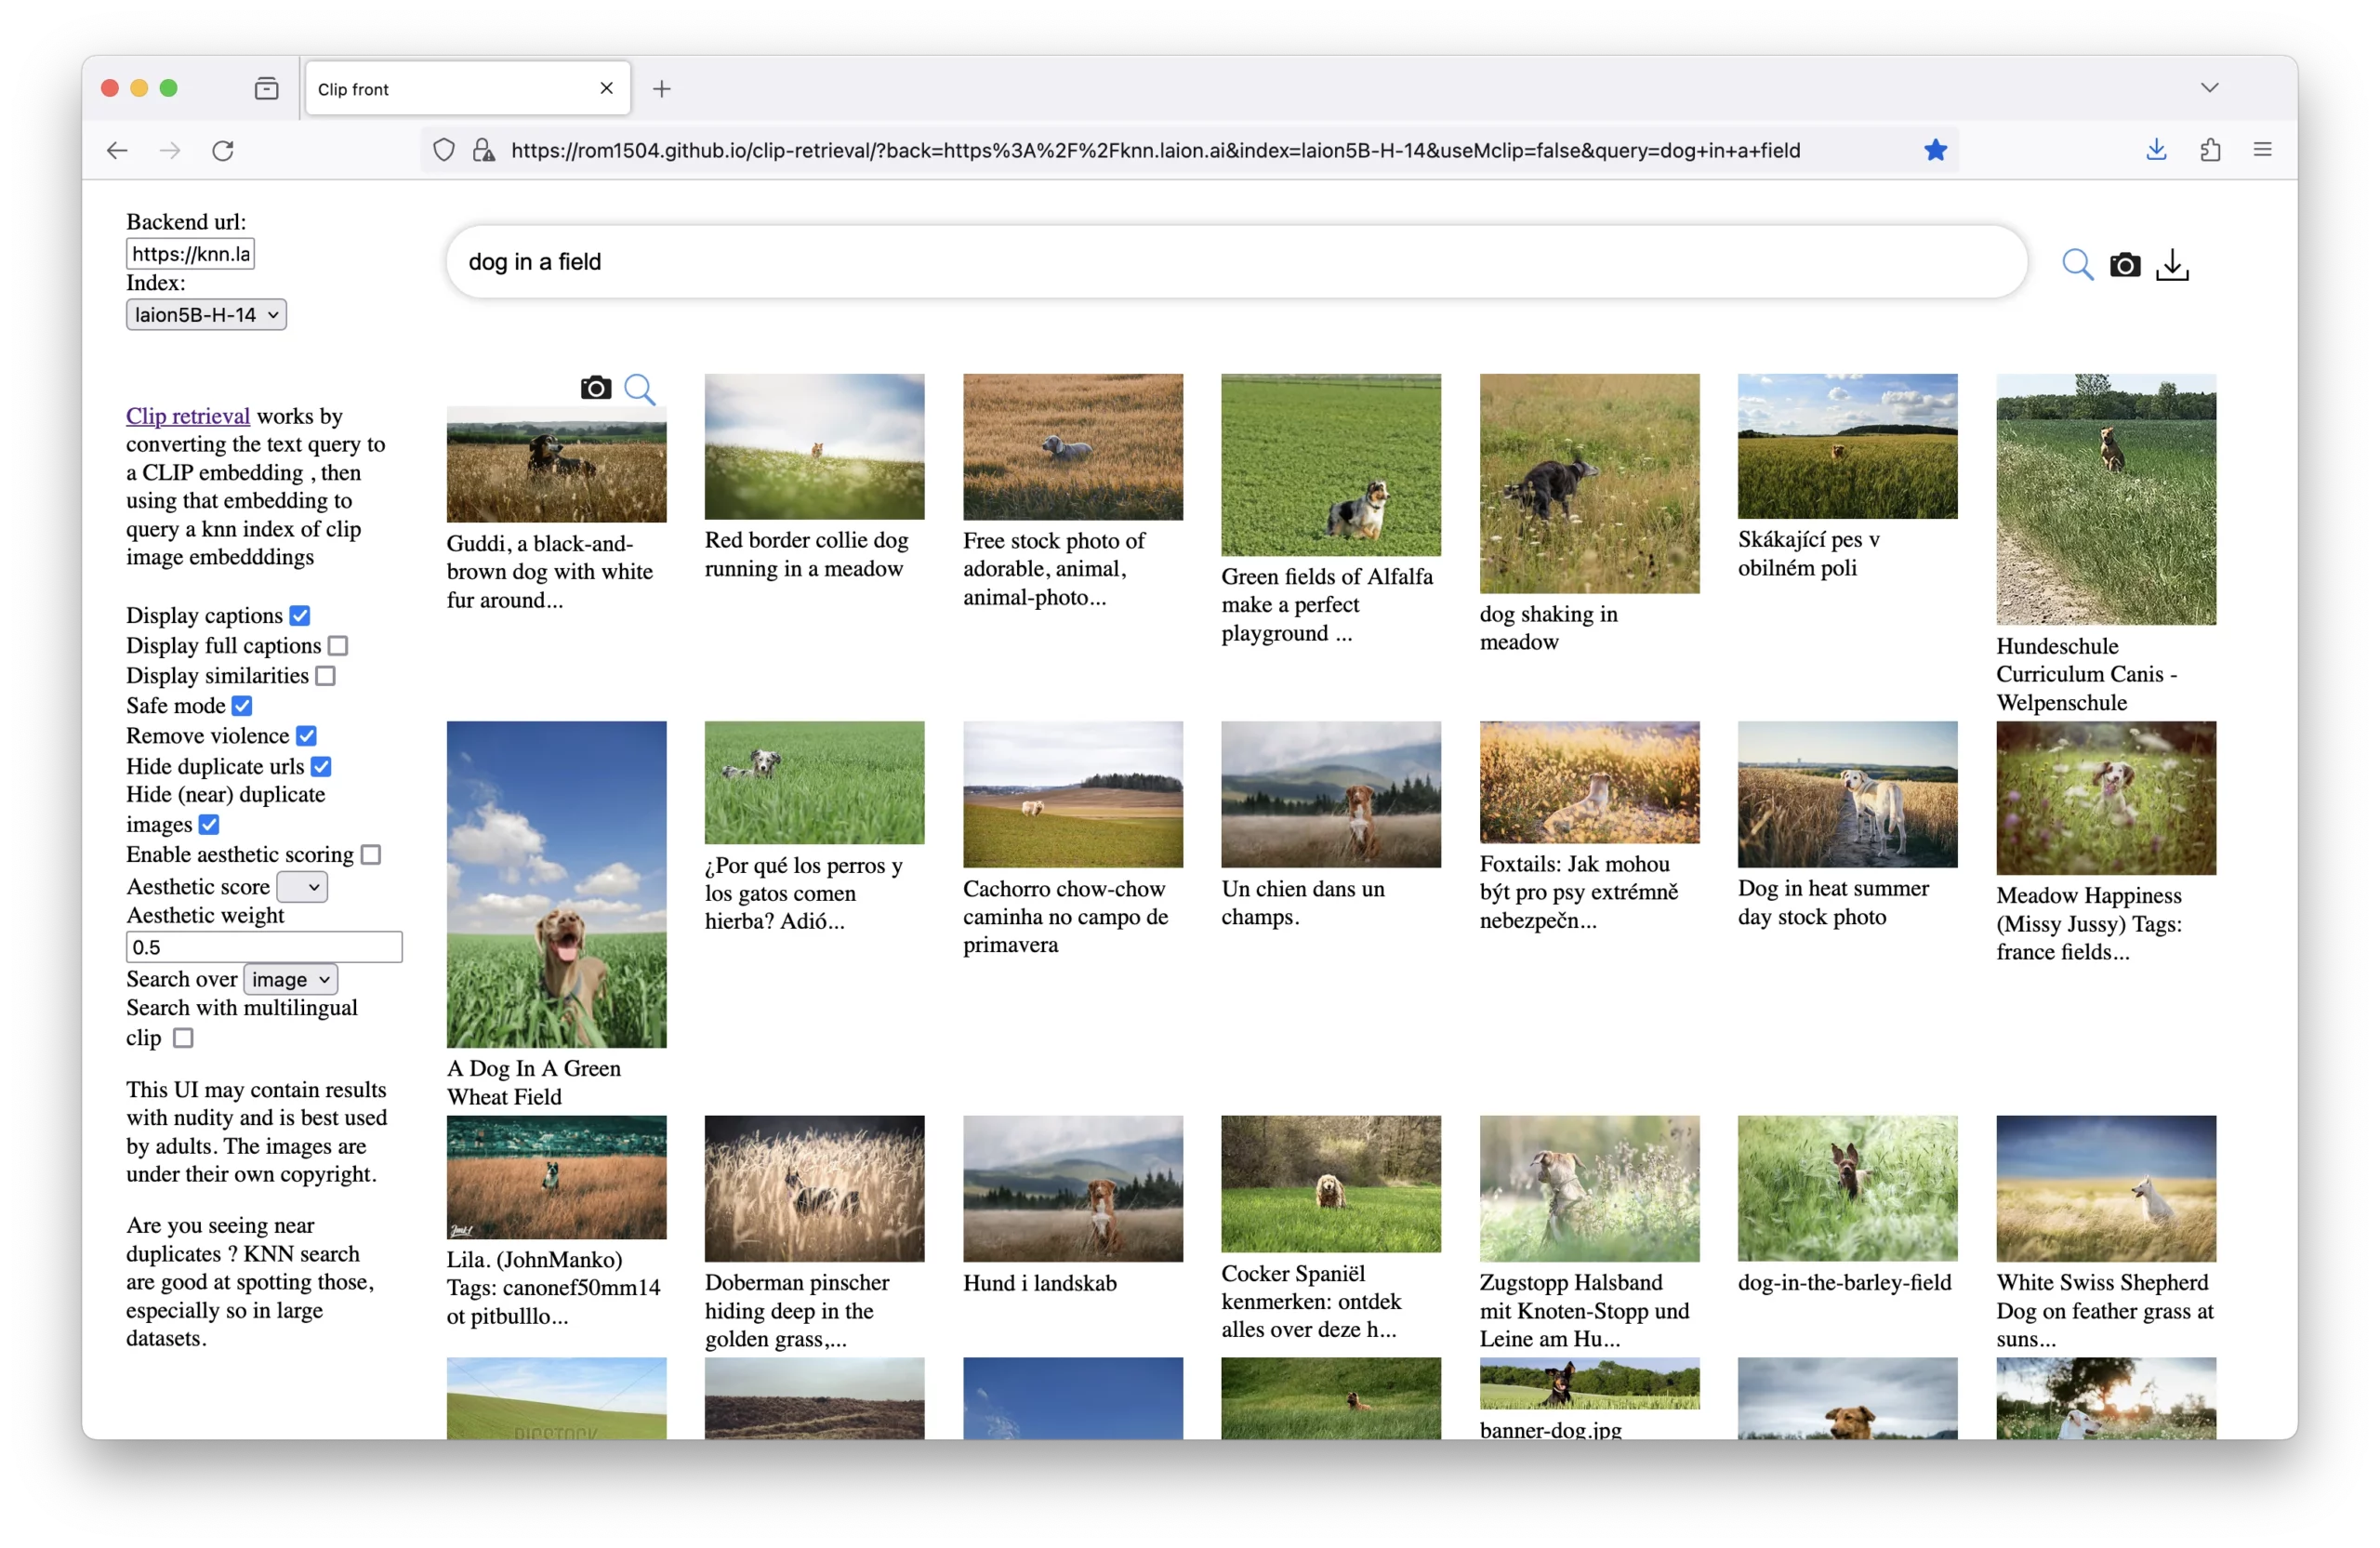Open the Aesthetic score dropdown
The width and height of the screenshot is (2380, 1548).
pos(301,886)
